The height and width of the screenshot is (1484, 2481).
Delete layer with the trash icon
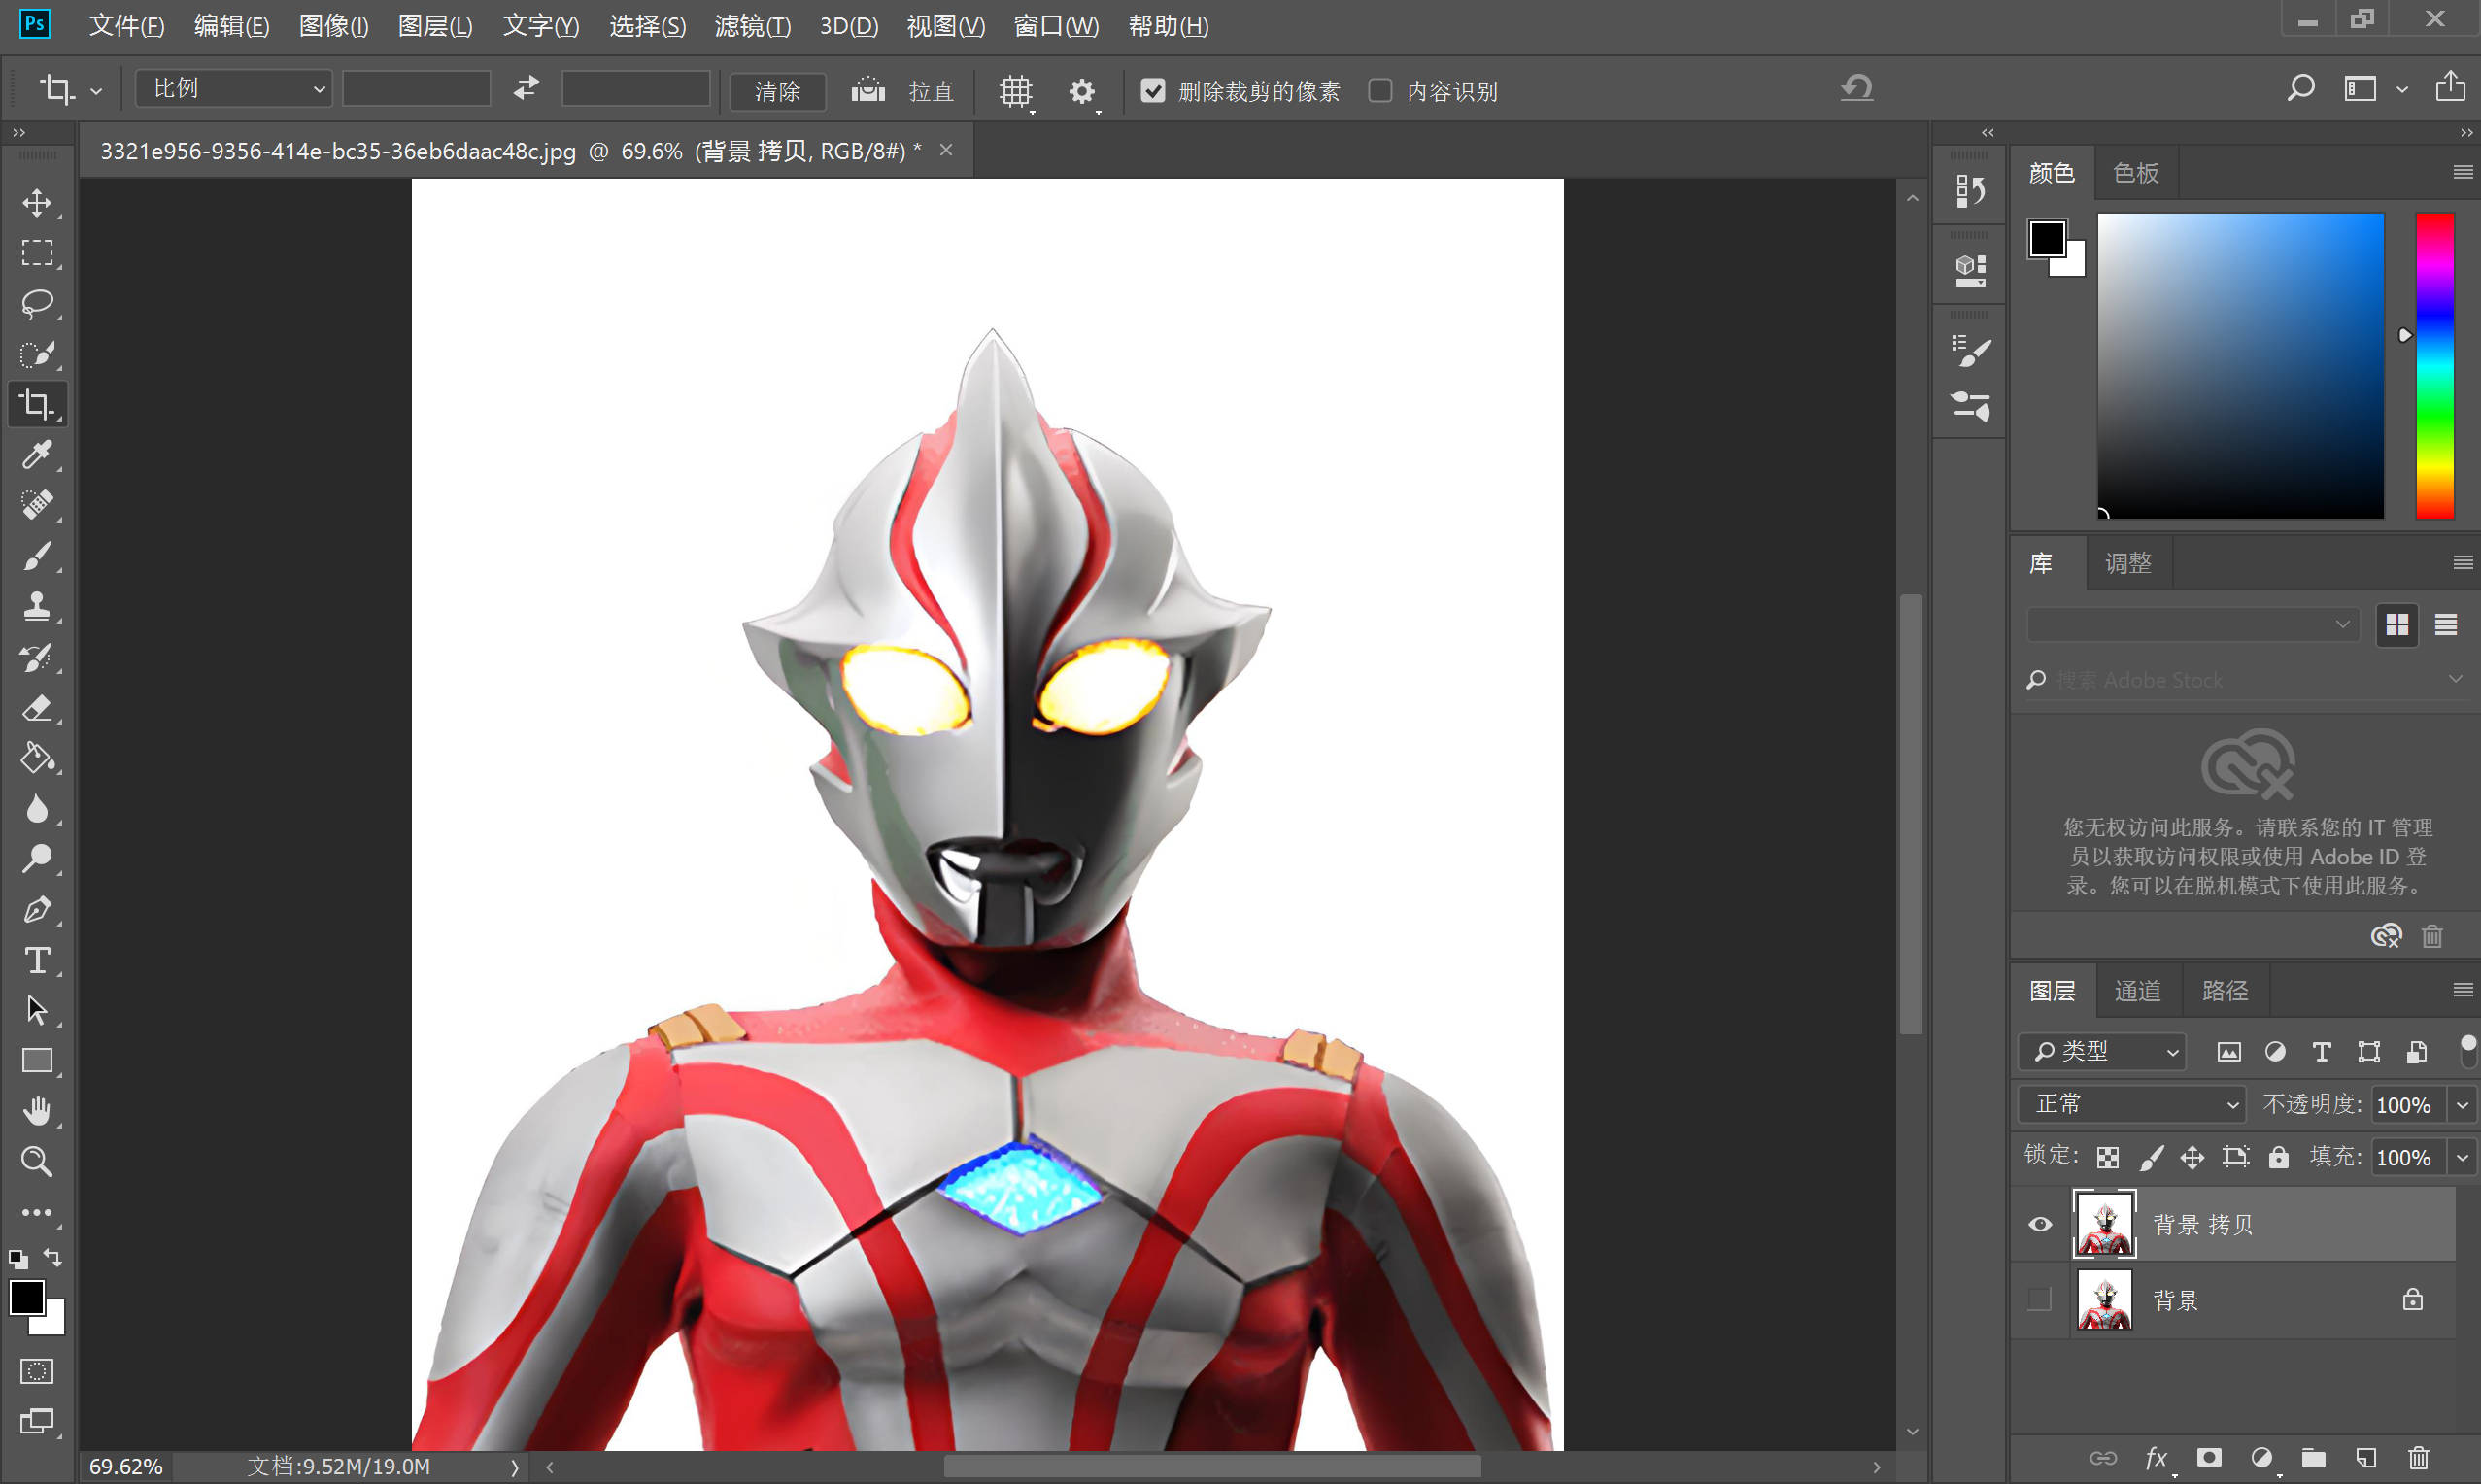2418,1458
